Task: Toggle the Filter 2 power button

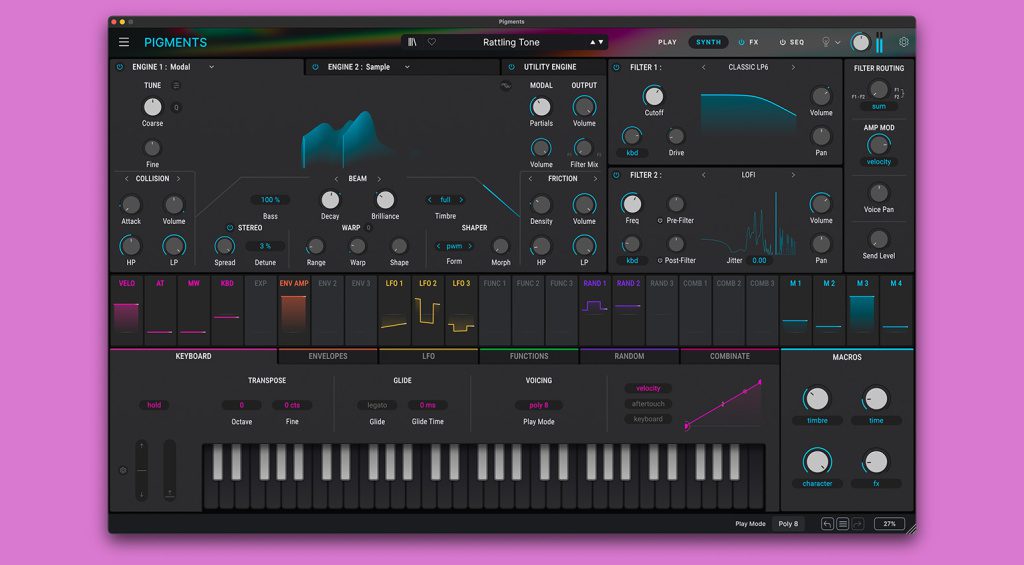Action: click(616, 175)
